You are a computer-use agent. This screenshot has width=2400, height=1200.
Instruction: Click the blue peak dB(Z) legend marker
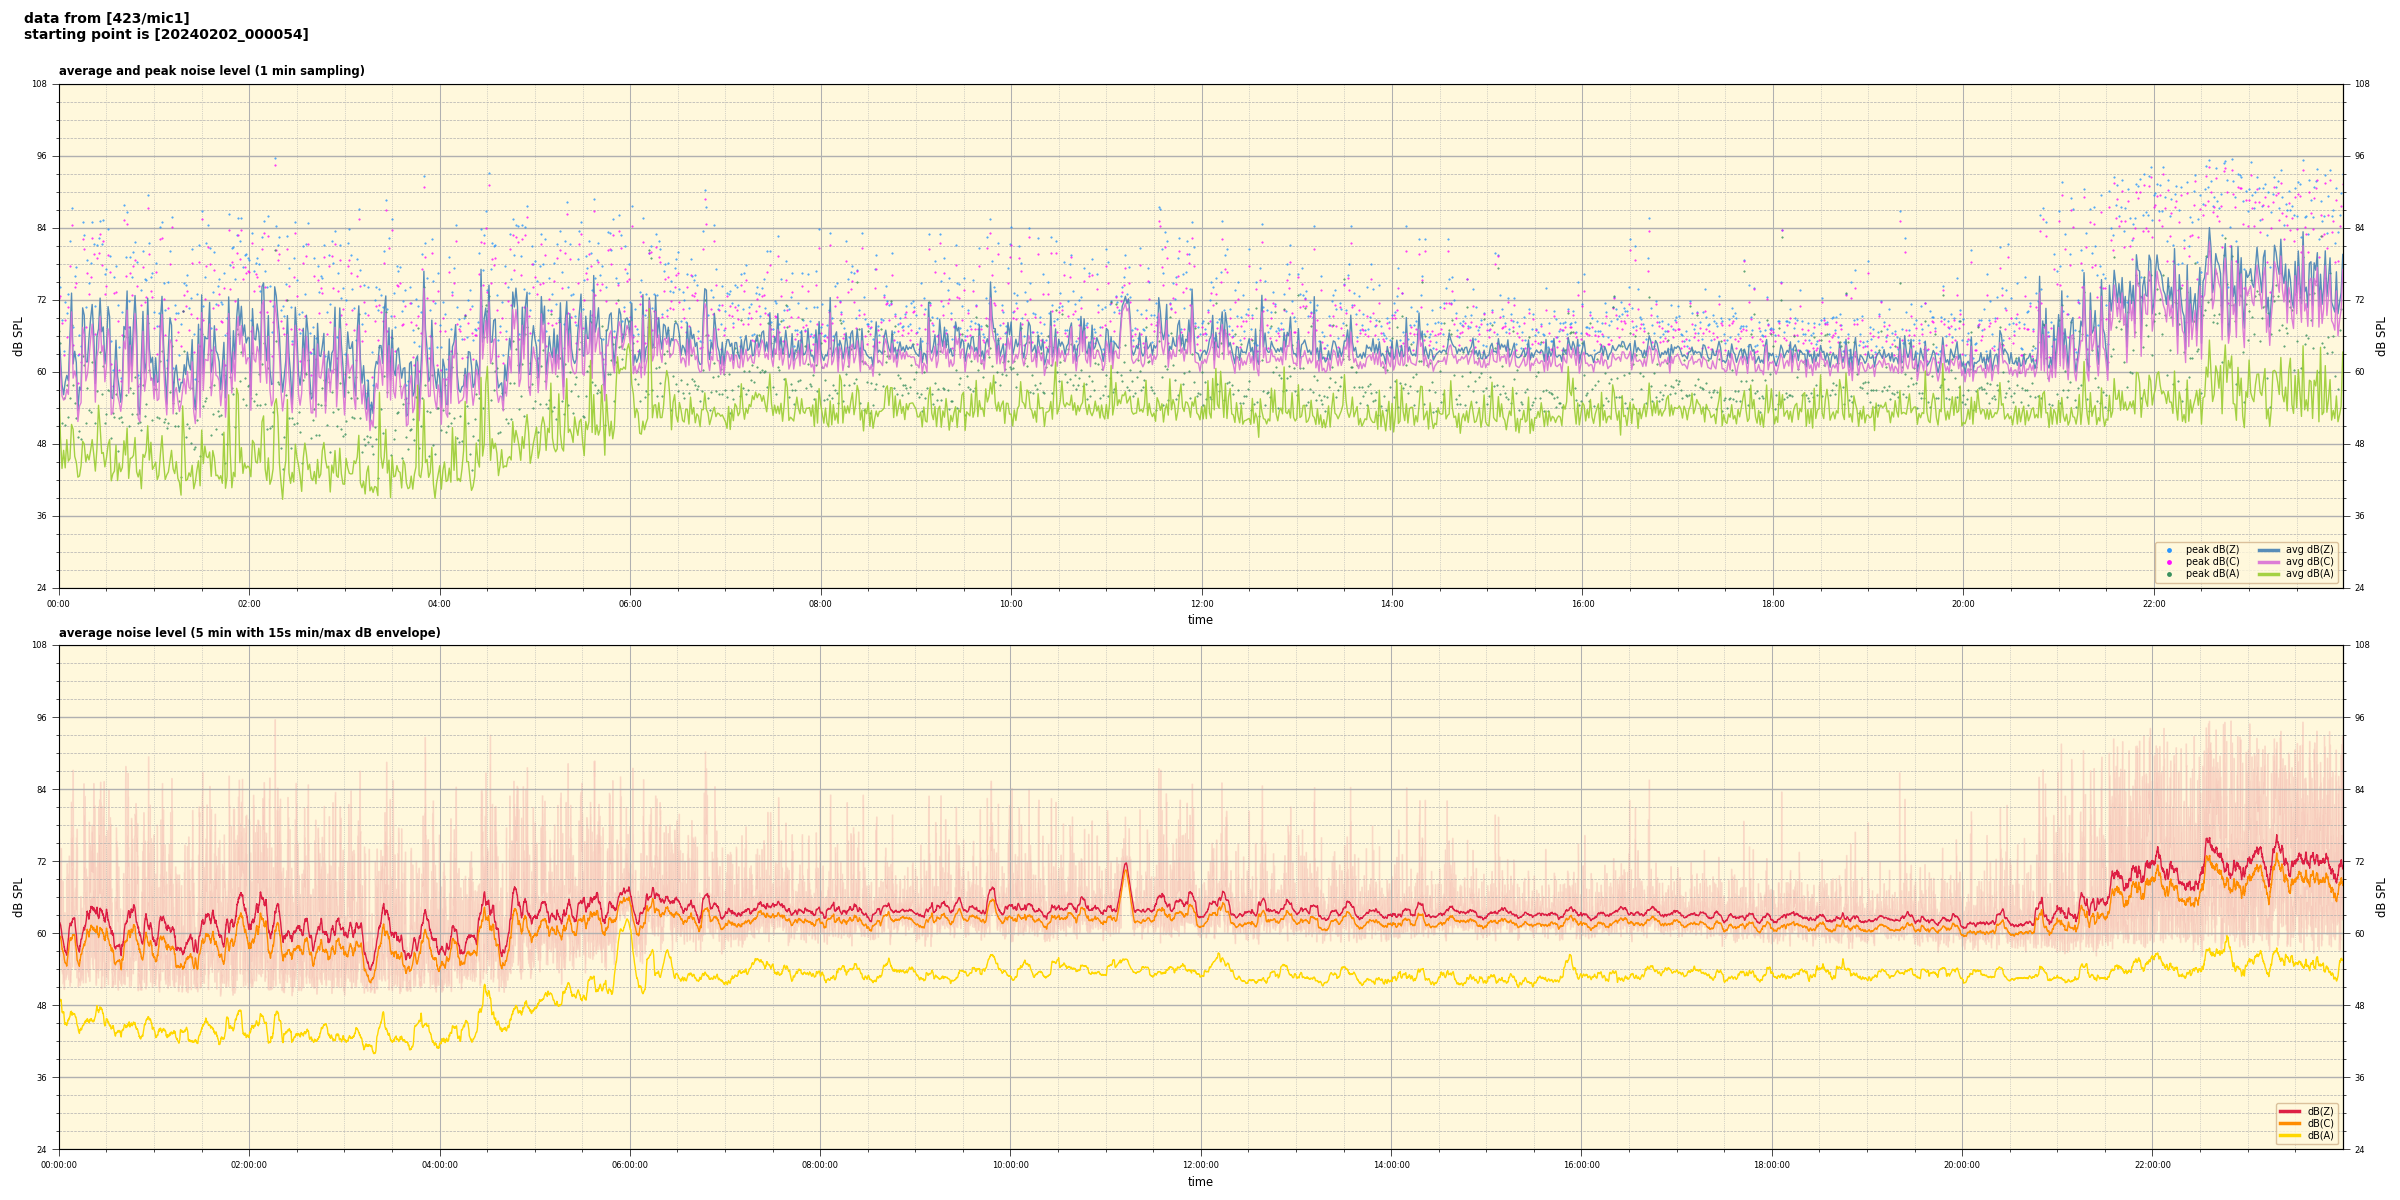tap(2169, 550)
